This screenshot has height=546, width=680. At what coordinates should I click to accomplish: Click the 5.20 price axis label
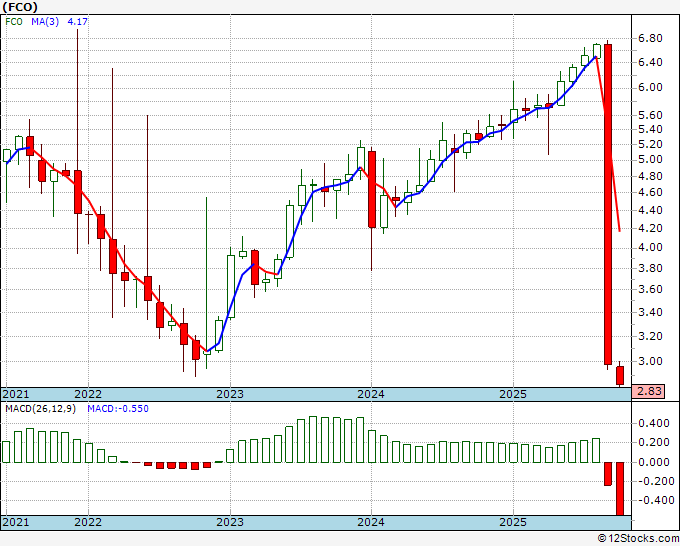(x=650, y=144)
